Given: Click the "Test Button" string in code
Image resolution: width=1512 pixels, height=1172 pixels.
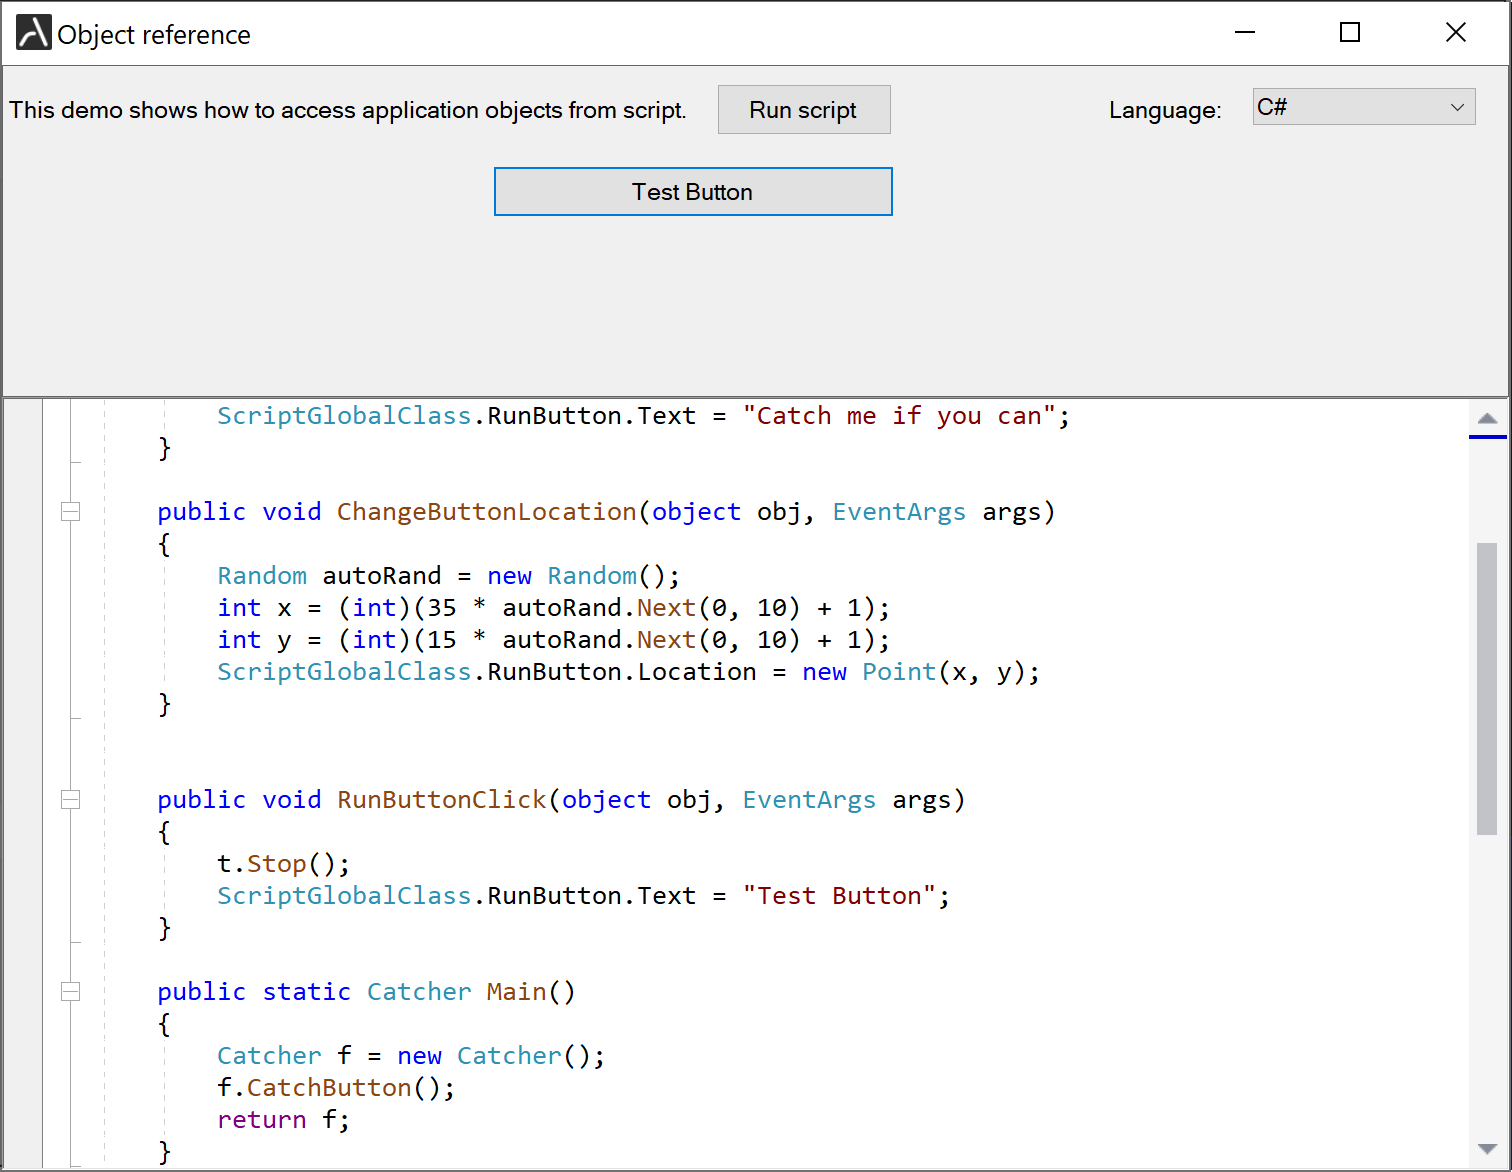Looking at the screenshot, I should (x=839, y=896).
